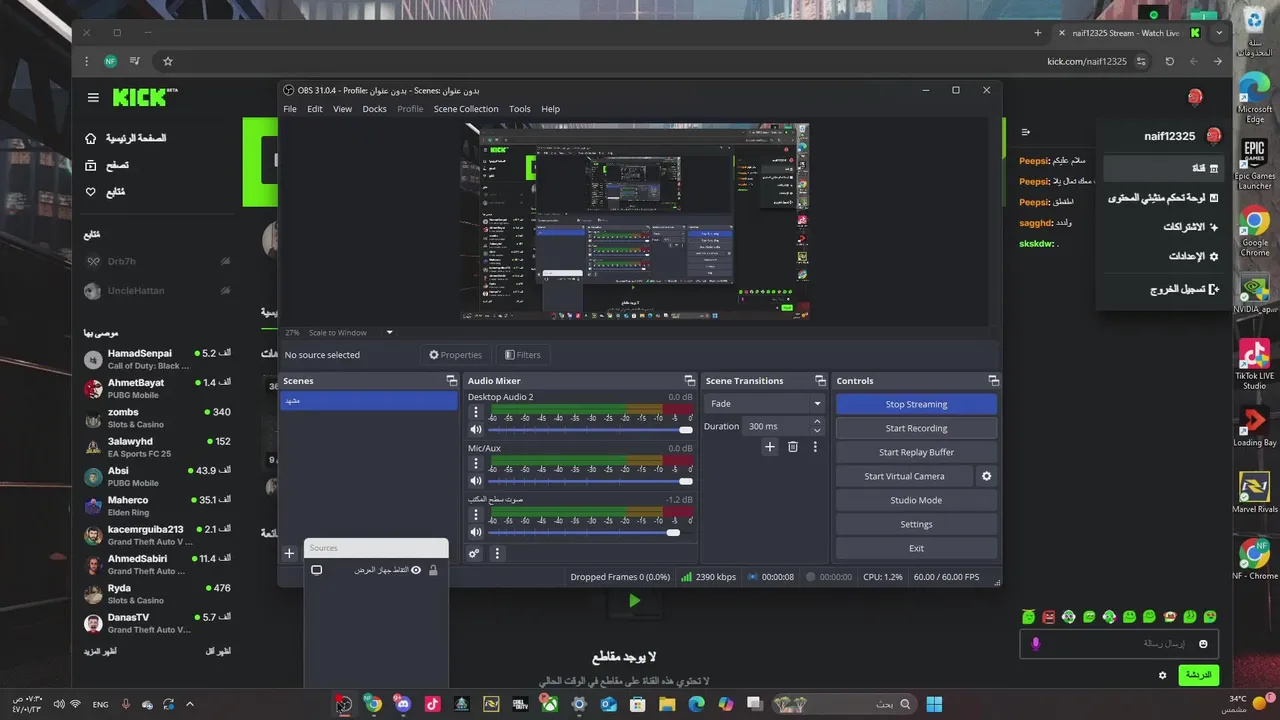Mute the Mic/Aux speaker icon

pyautogui.click(x=476, y=481)
